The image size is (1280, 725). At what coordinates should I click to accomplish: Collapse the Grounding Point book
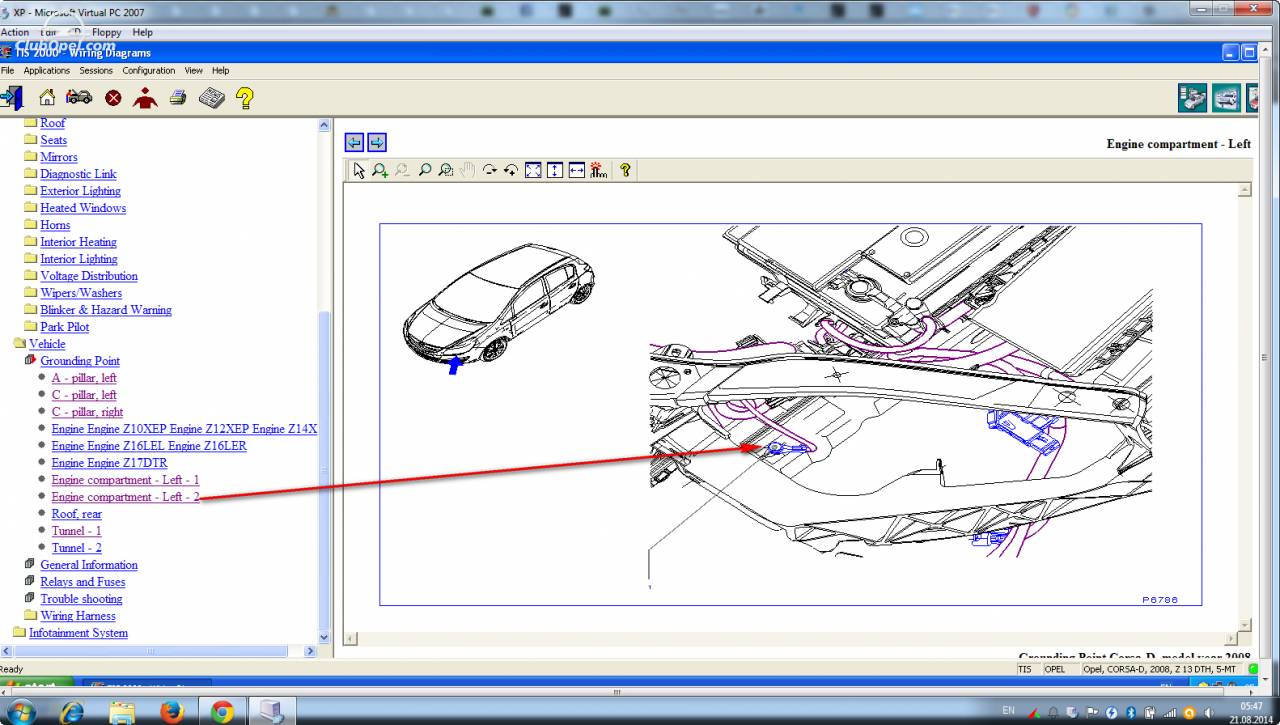30,360
